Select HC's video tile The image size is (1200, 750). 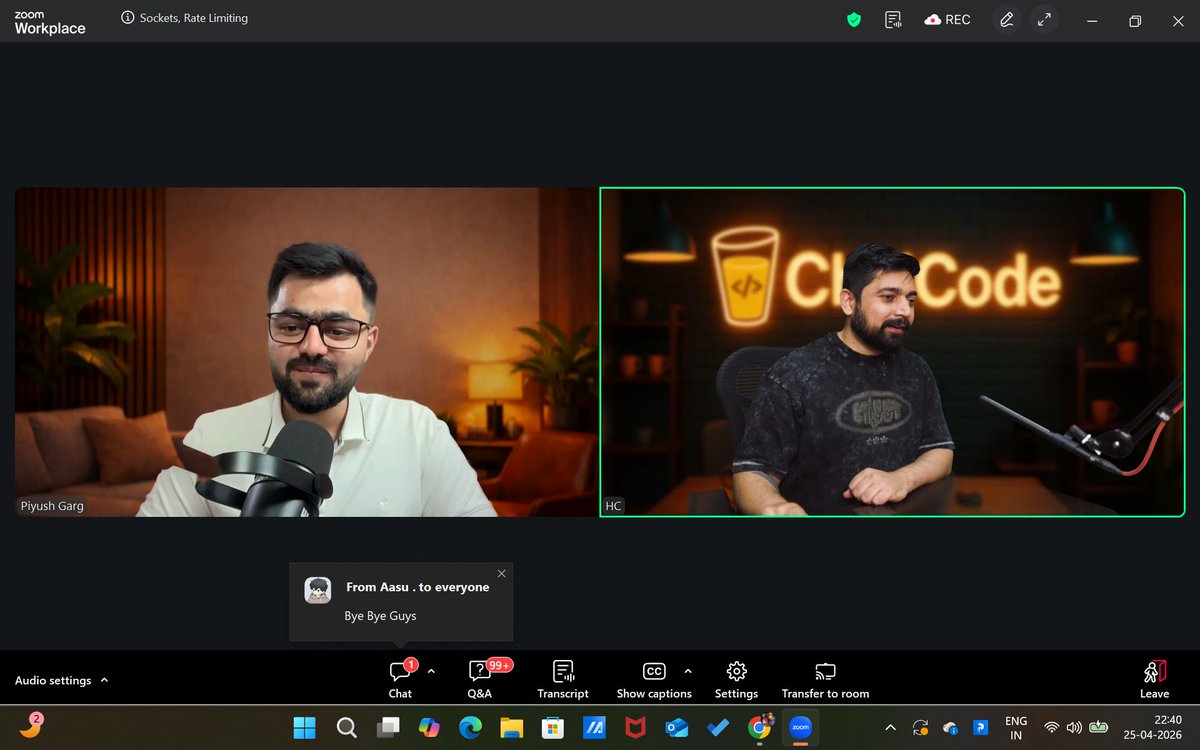892,352
